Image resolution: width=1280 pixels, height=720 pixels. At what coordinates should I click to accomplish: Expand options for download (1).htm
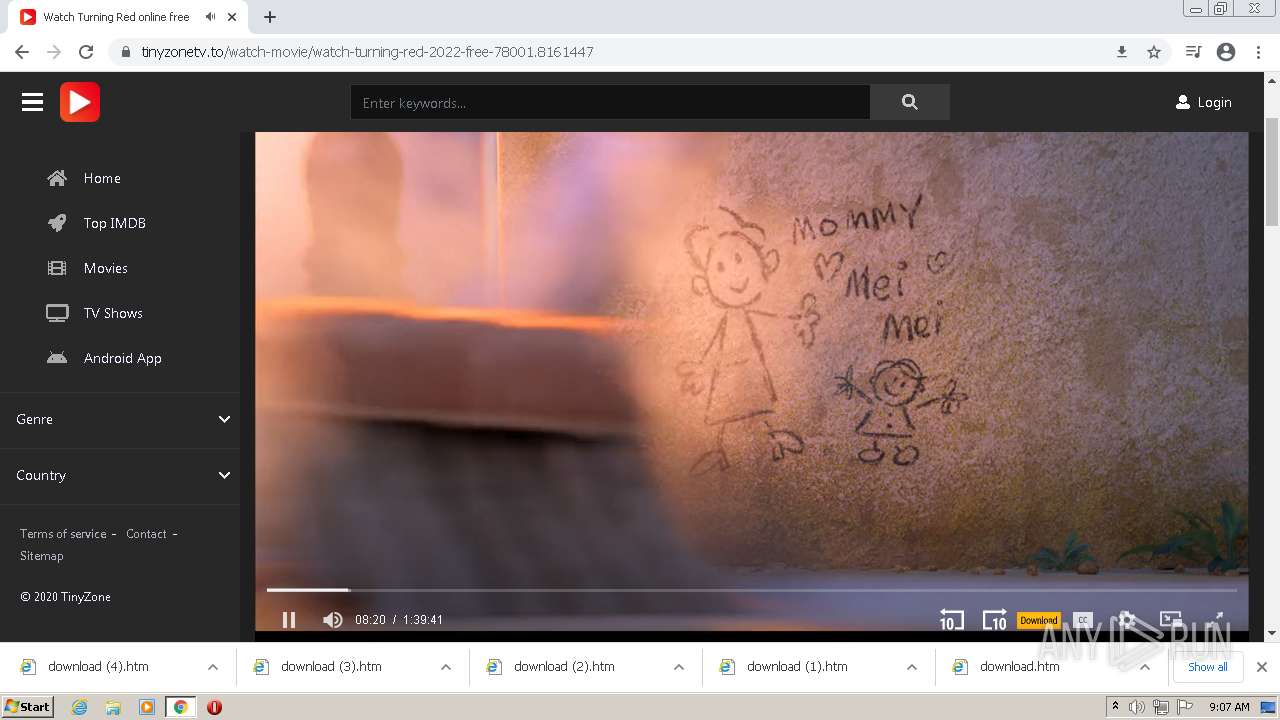click(x=912, y=667)
